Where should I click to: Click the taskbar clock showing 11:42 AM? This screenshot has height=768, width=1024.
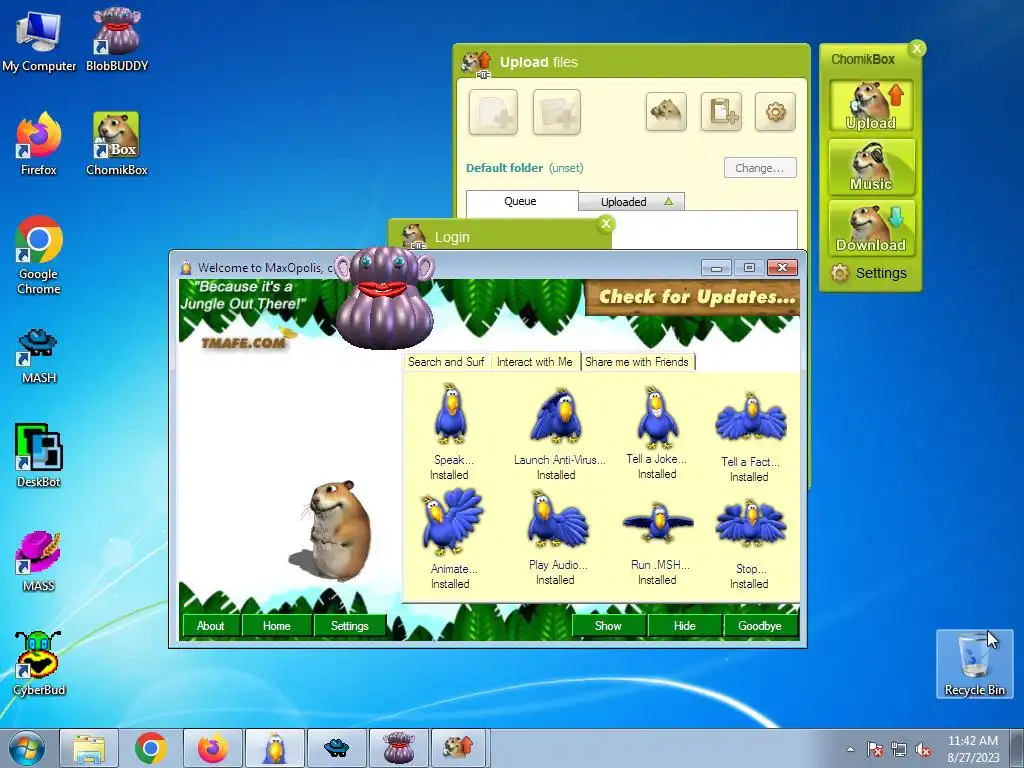973,748
